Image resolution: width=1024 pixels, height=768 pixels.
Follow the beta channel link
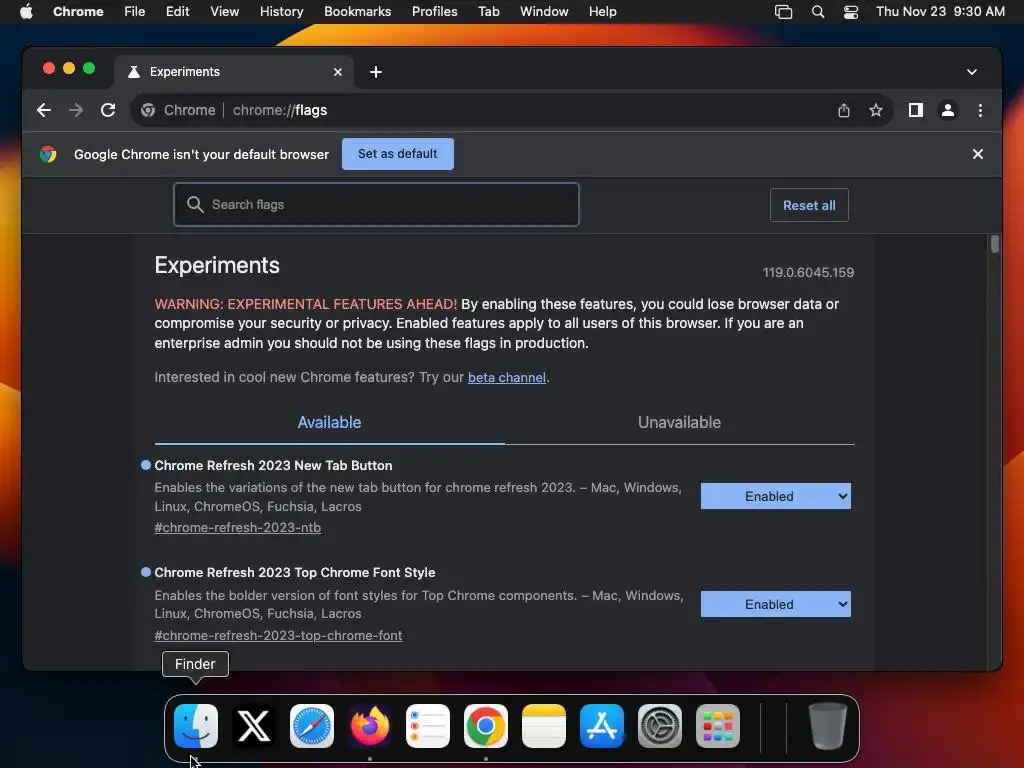[x=507, y=377]
